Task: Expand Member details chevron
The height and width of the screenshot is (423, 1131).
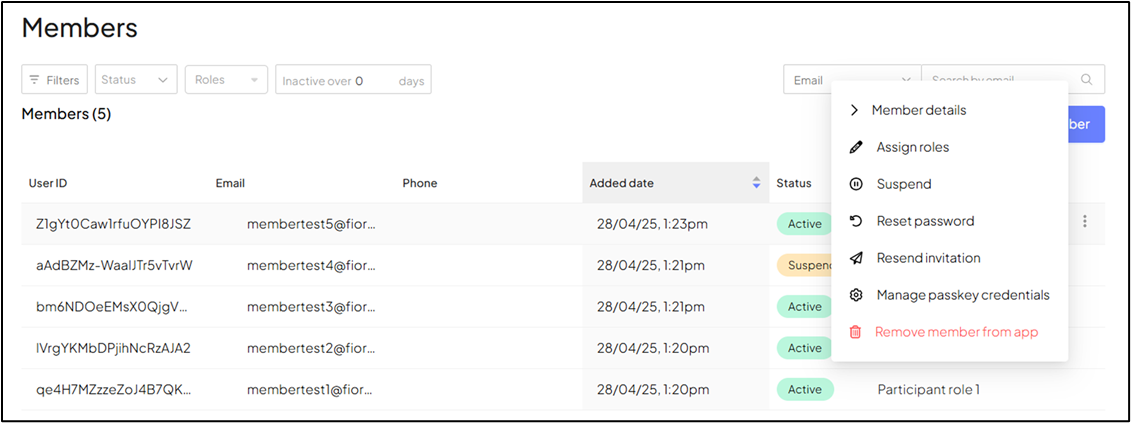Action: 854,110
